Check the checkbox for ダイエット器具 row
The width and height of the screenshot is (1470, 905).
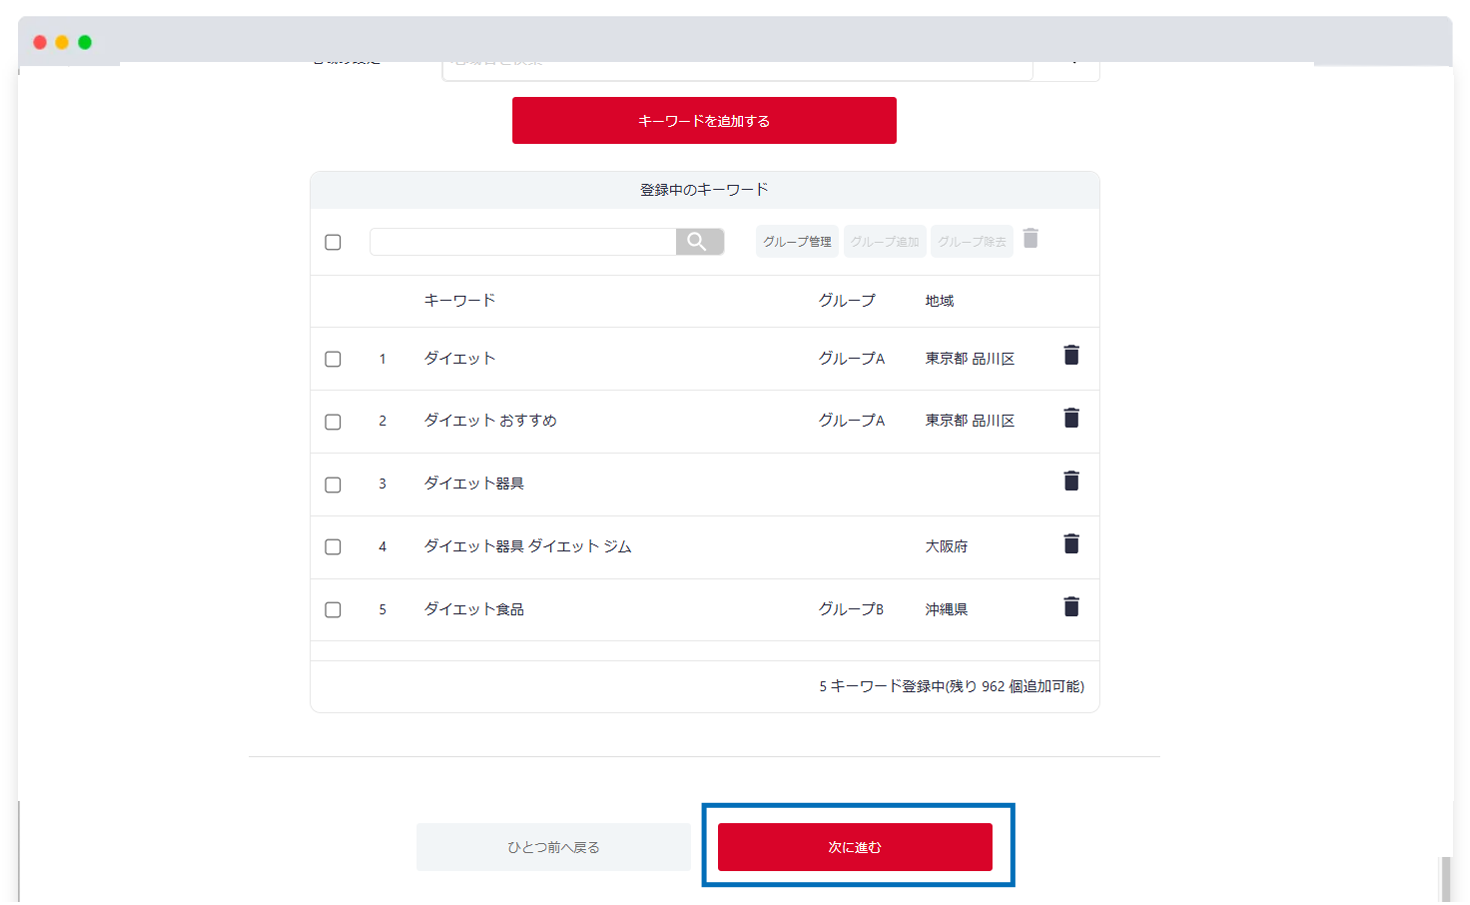(x=333, y=484)
